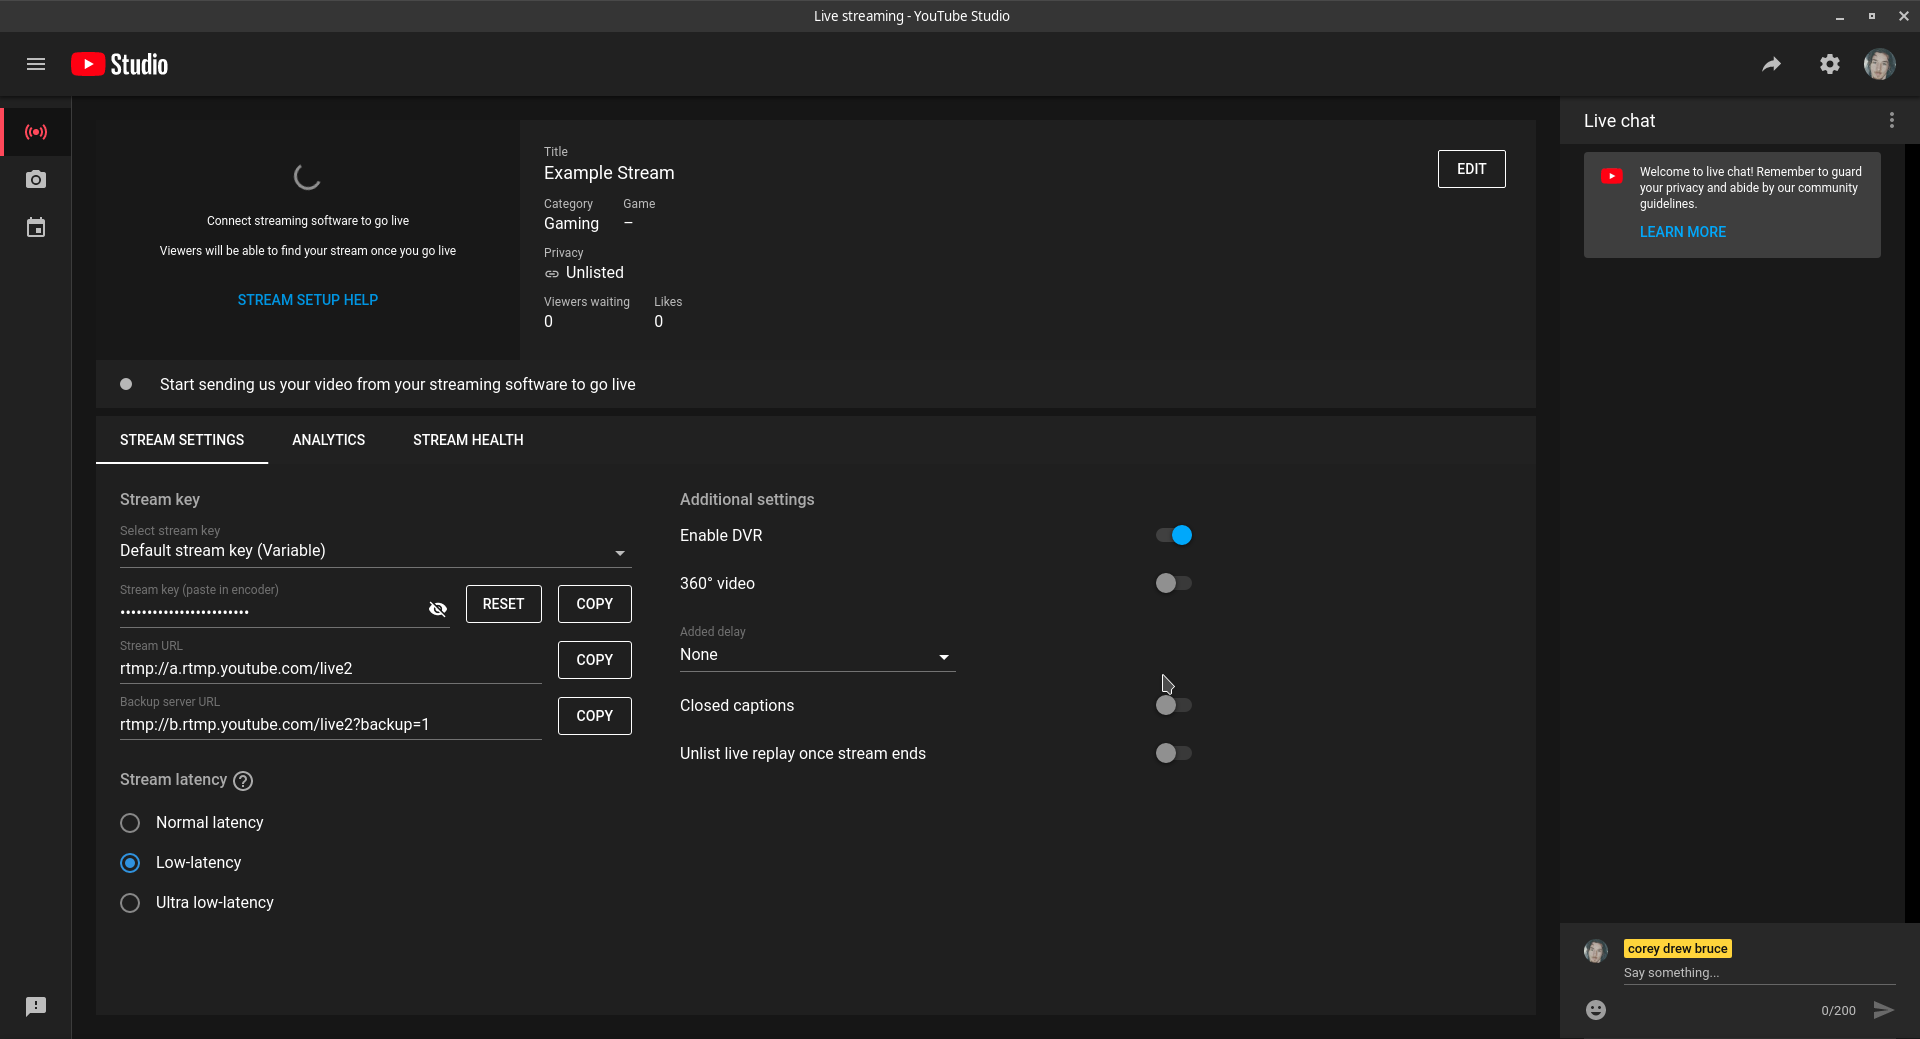Copy the stream key

pos(595,604)
